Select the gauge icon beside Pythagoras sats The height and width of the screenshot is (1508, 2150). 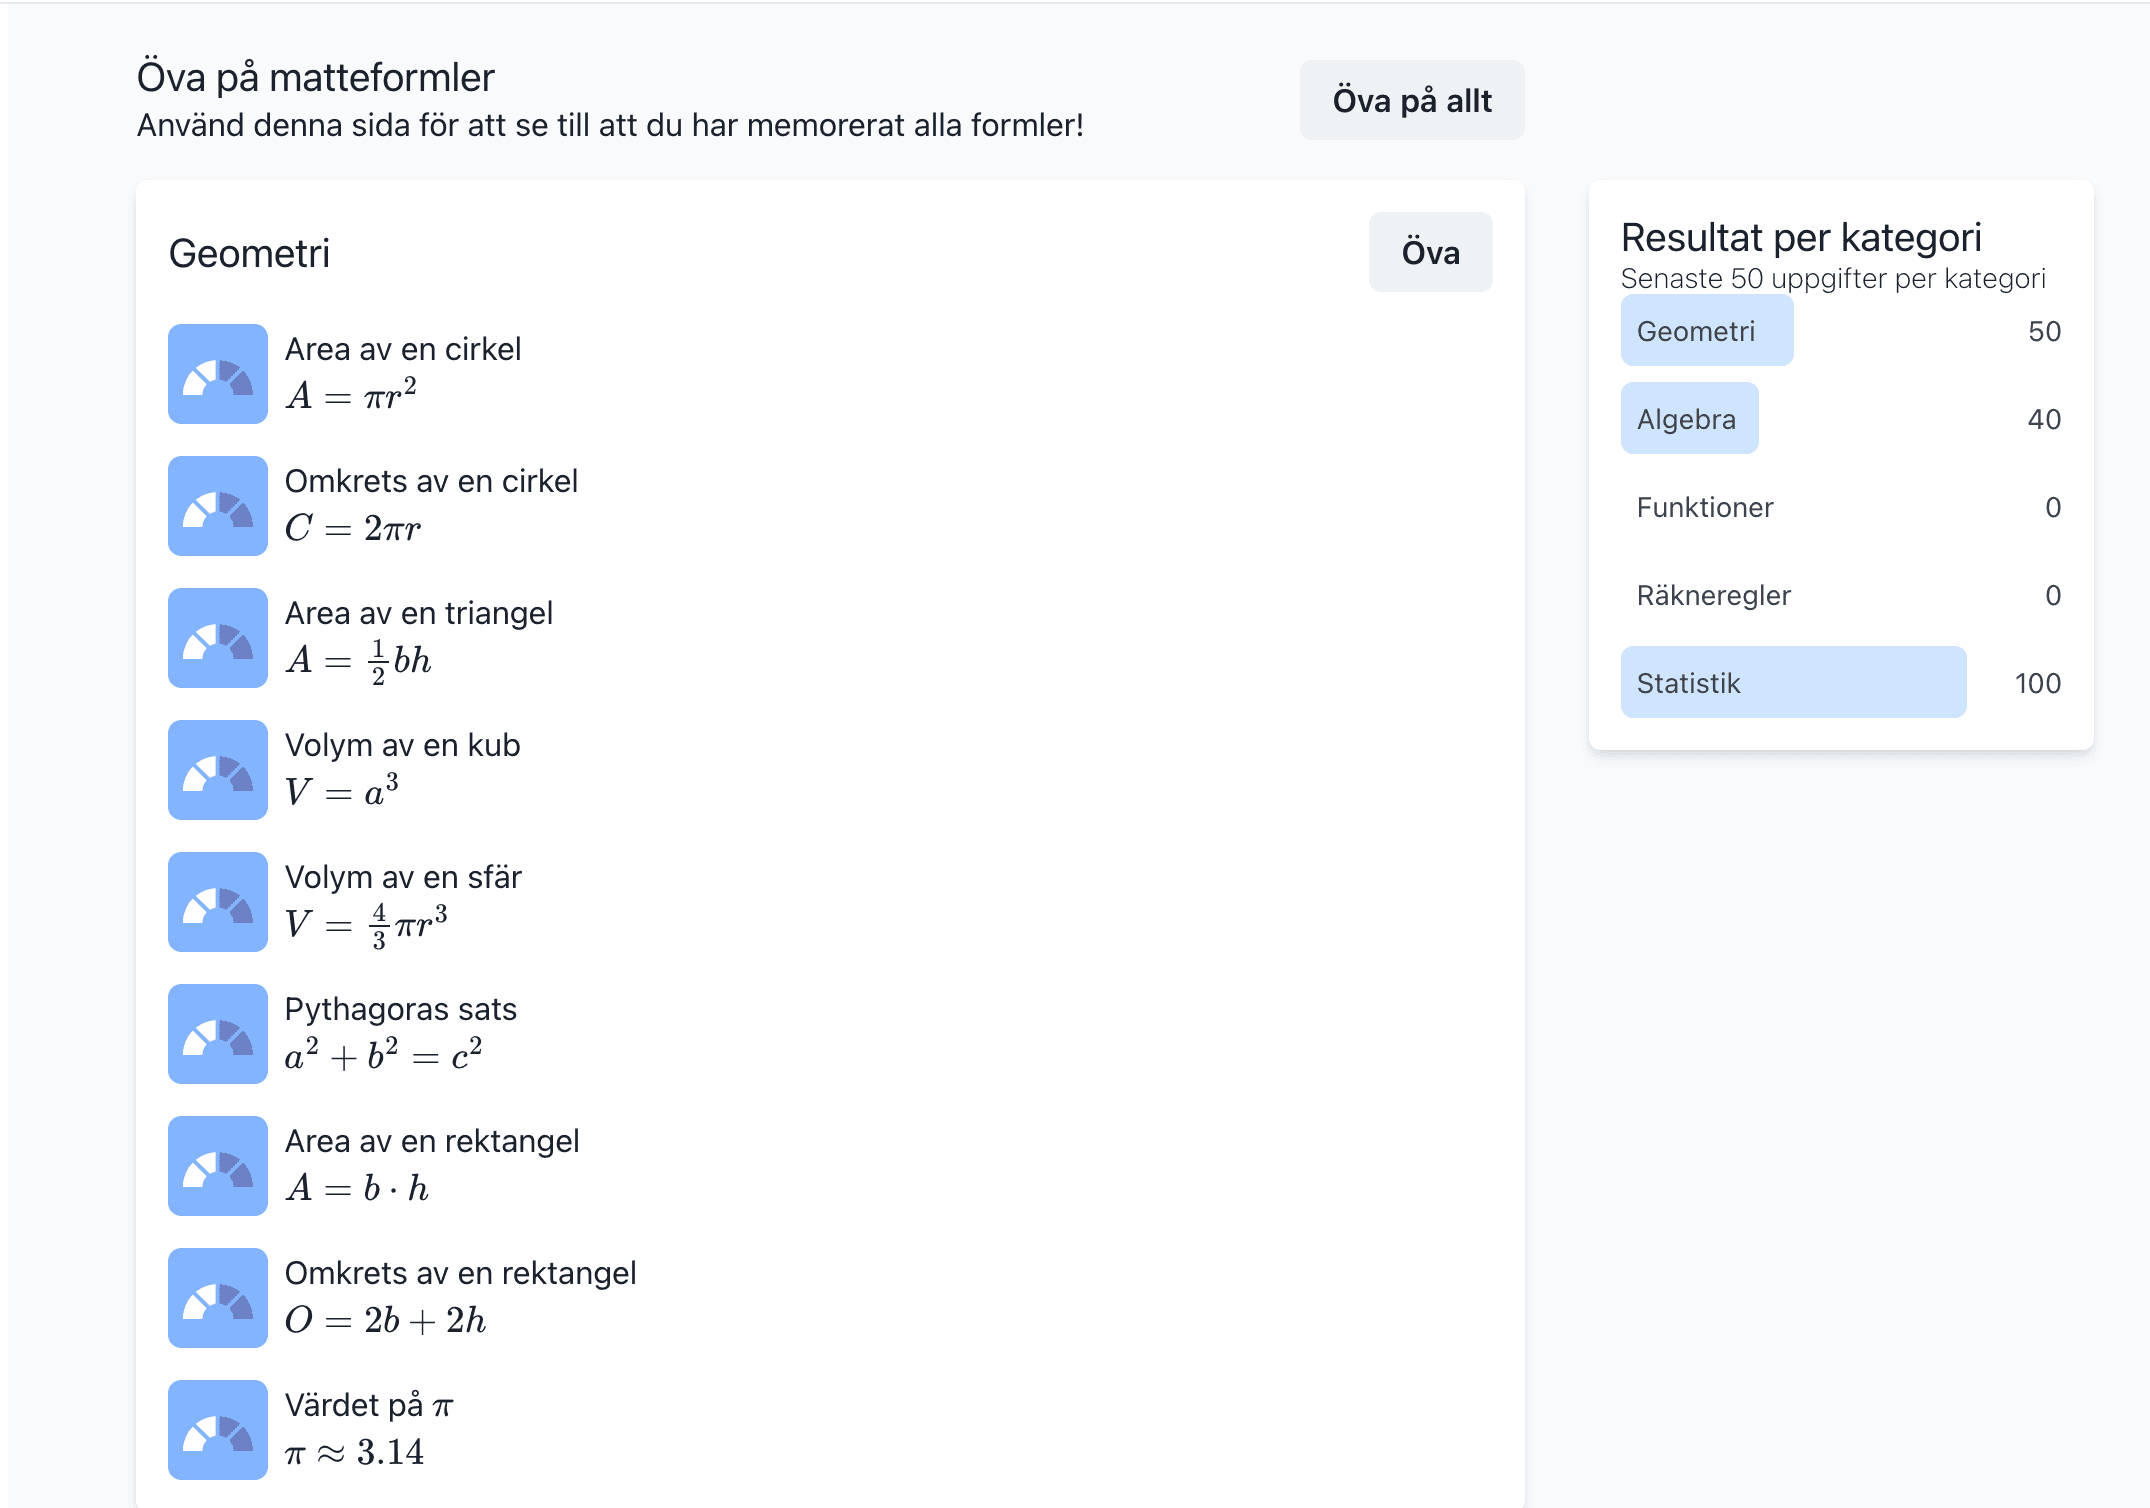(x=217, y=1034)
